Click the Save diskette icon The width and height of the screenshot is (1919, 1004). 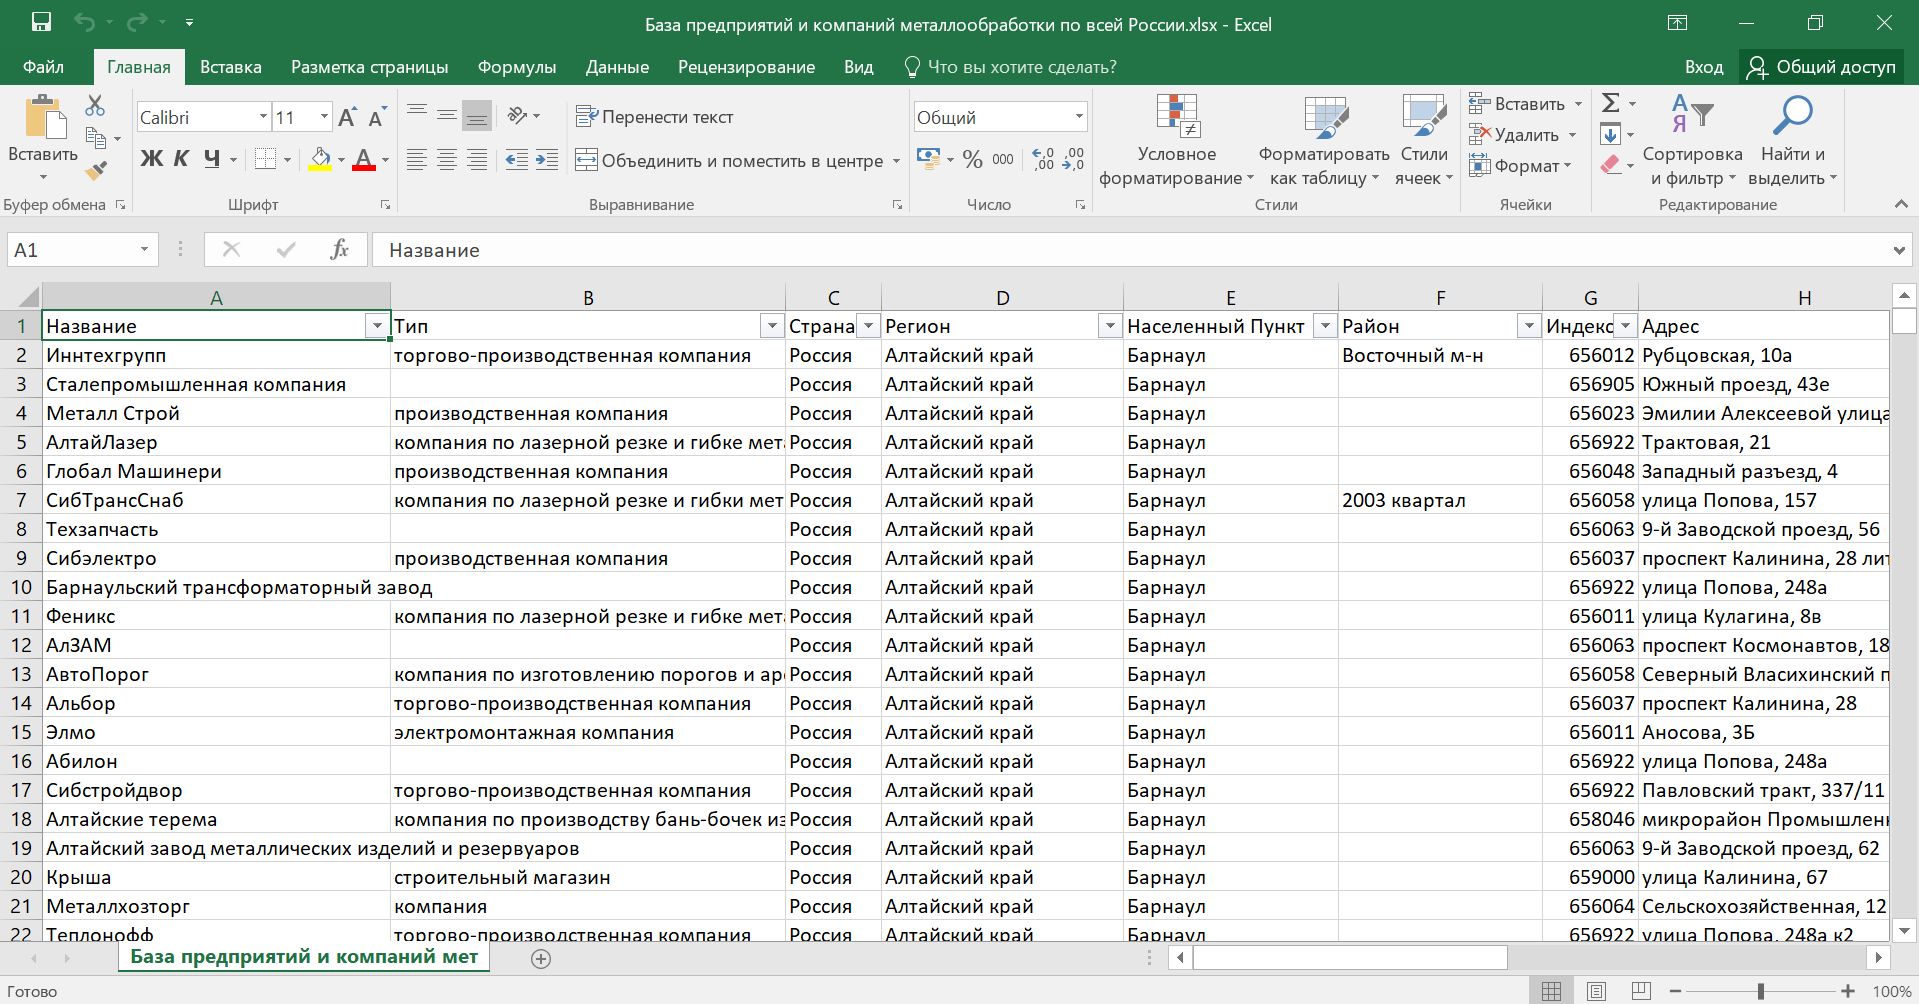(x=41, y=23)
